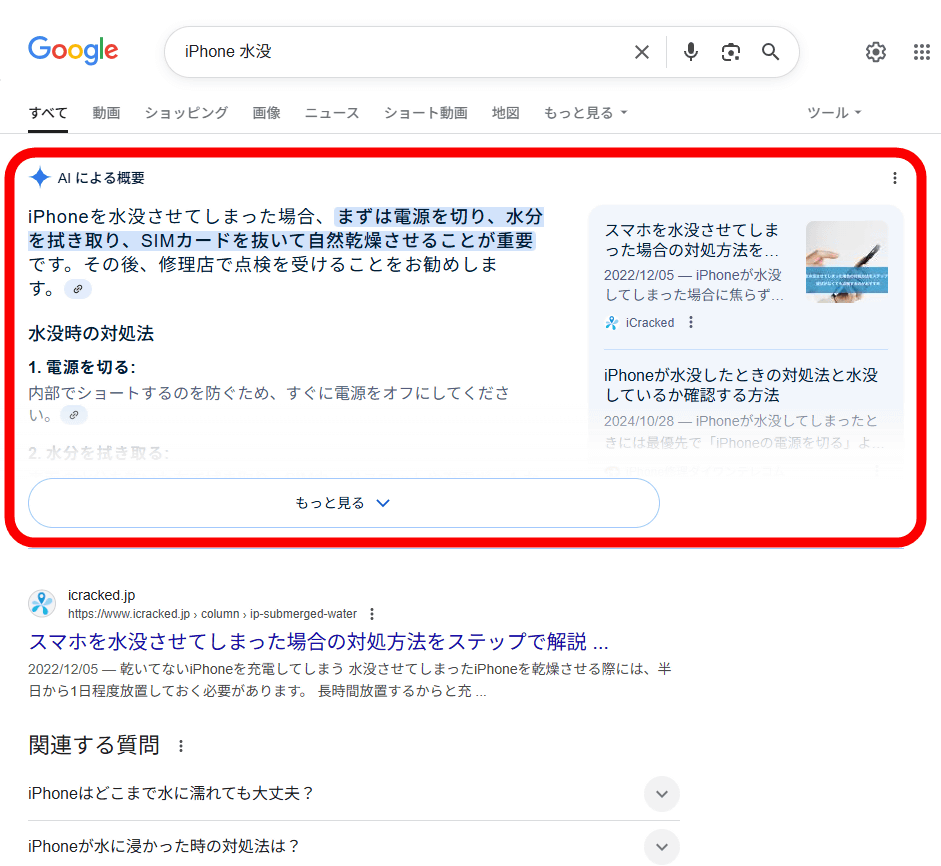Switch to the ショート動画 tab
Screen dimensions: 941x866
pyautogui.click(x=425, y=113)
